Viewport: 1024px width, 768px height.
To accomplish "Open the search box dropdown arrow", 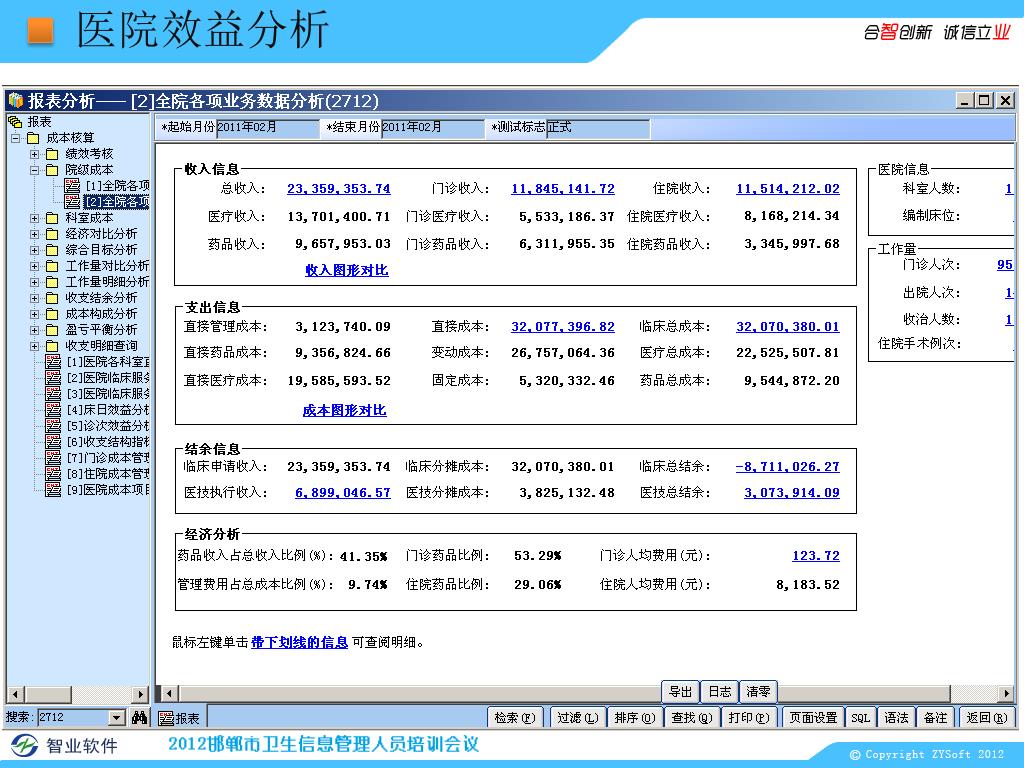I will 117,718.
